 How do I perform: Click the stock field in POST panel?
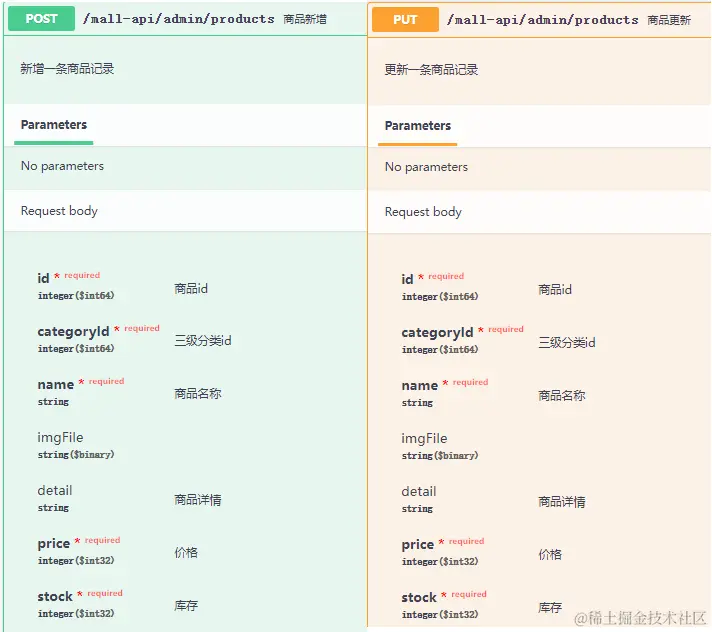coord(55,596)
